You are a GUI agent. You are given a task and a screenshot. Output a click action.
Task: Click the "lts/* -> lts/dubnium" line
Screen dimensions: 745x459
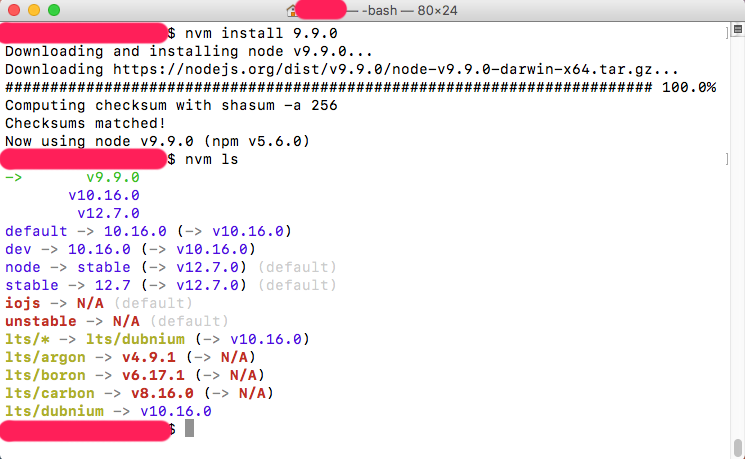[157, 339]
